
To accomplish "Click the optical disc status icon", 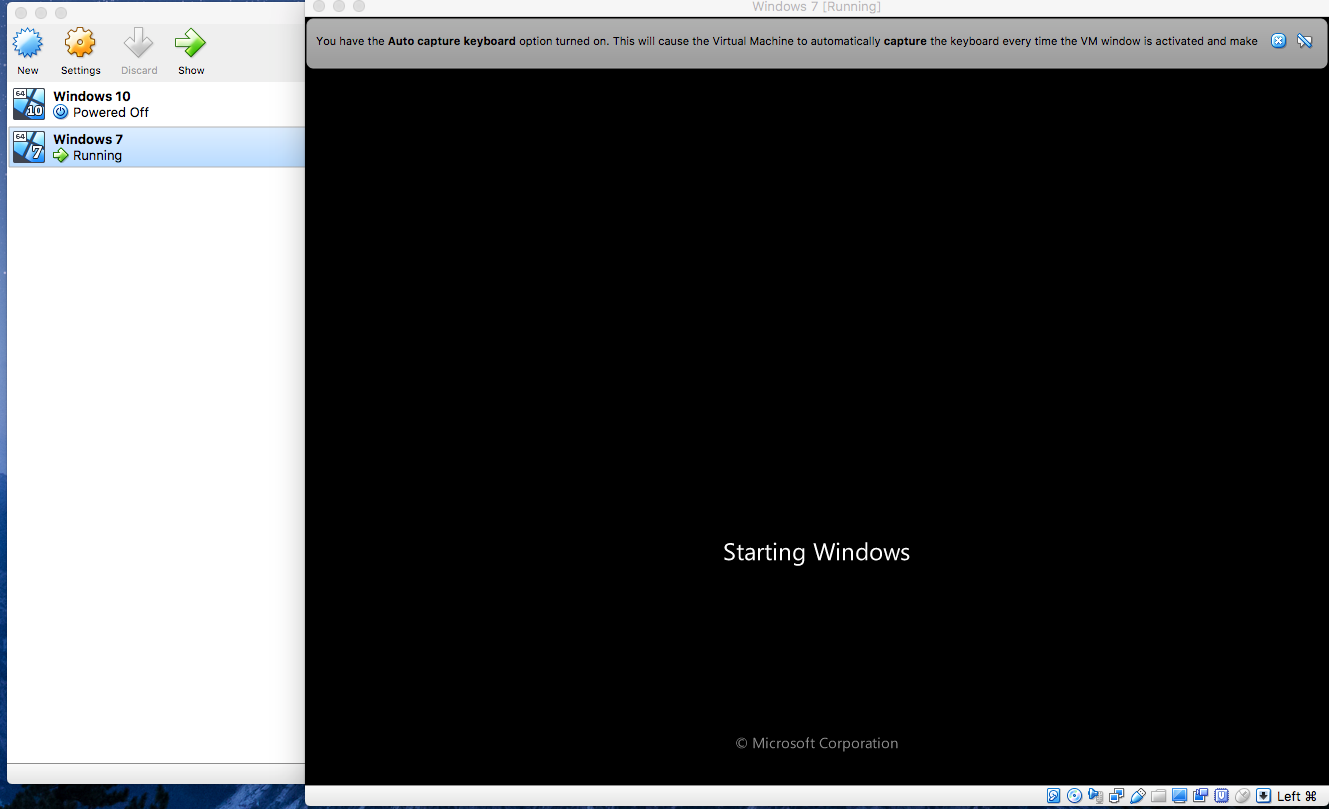I will click(1075, 796).
